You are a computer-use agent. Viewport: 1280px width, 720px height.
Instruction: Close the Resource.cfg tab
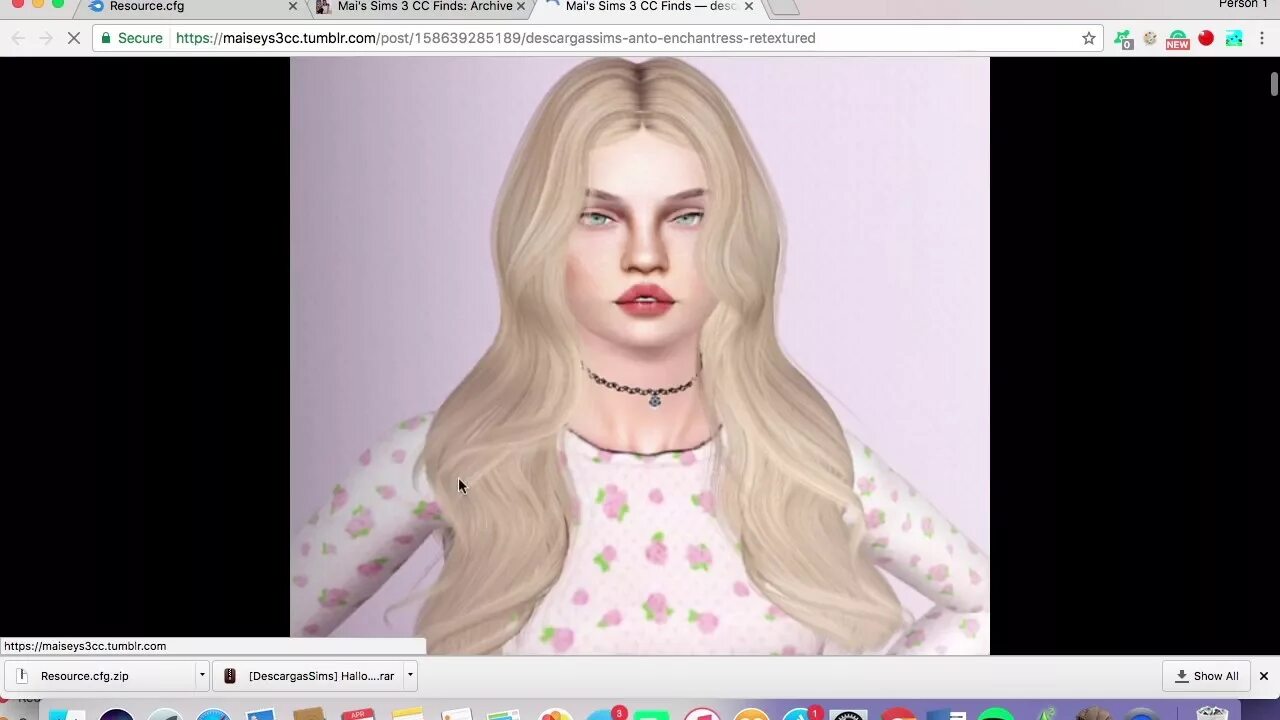point(293,6)
